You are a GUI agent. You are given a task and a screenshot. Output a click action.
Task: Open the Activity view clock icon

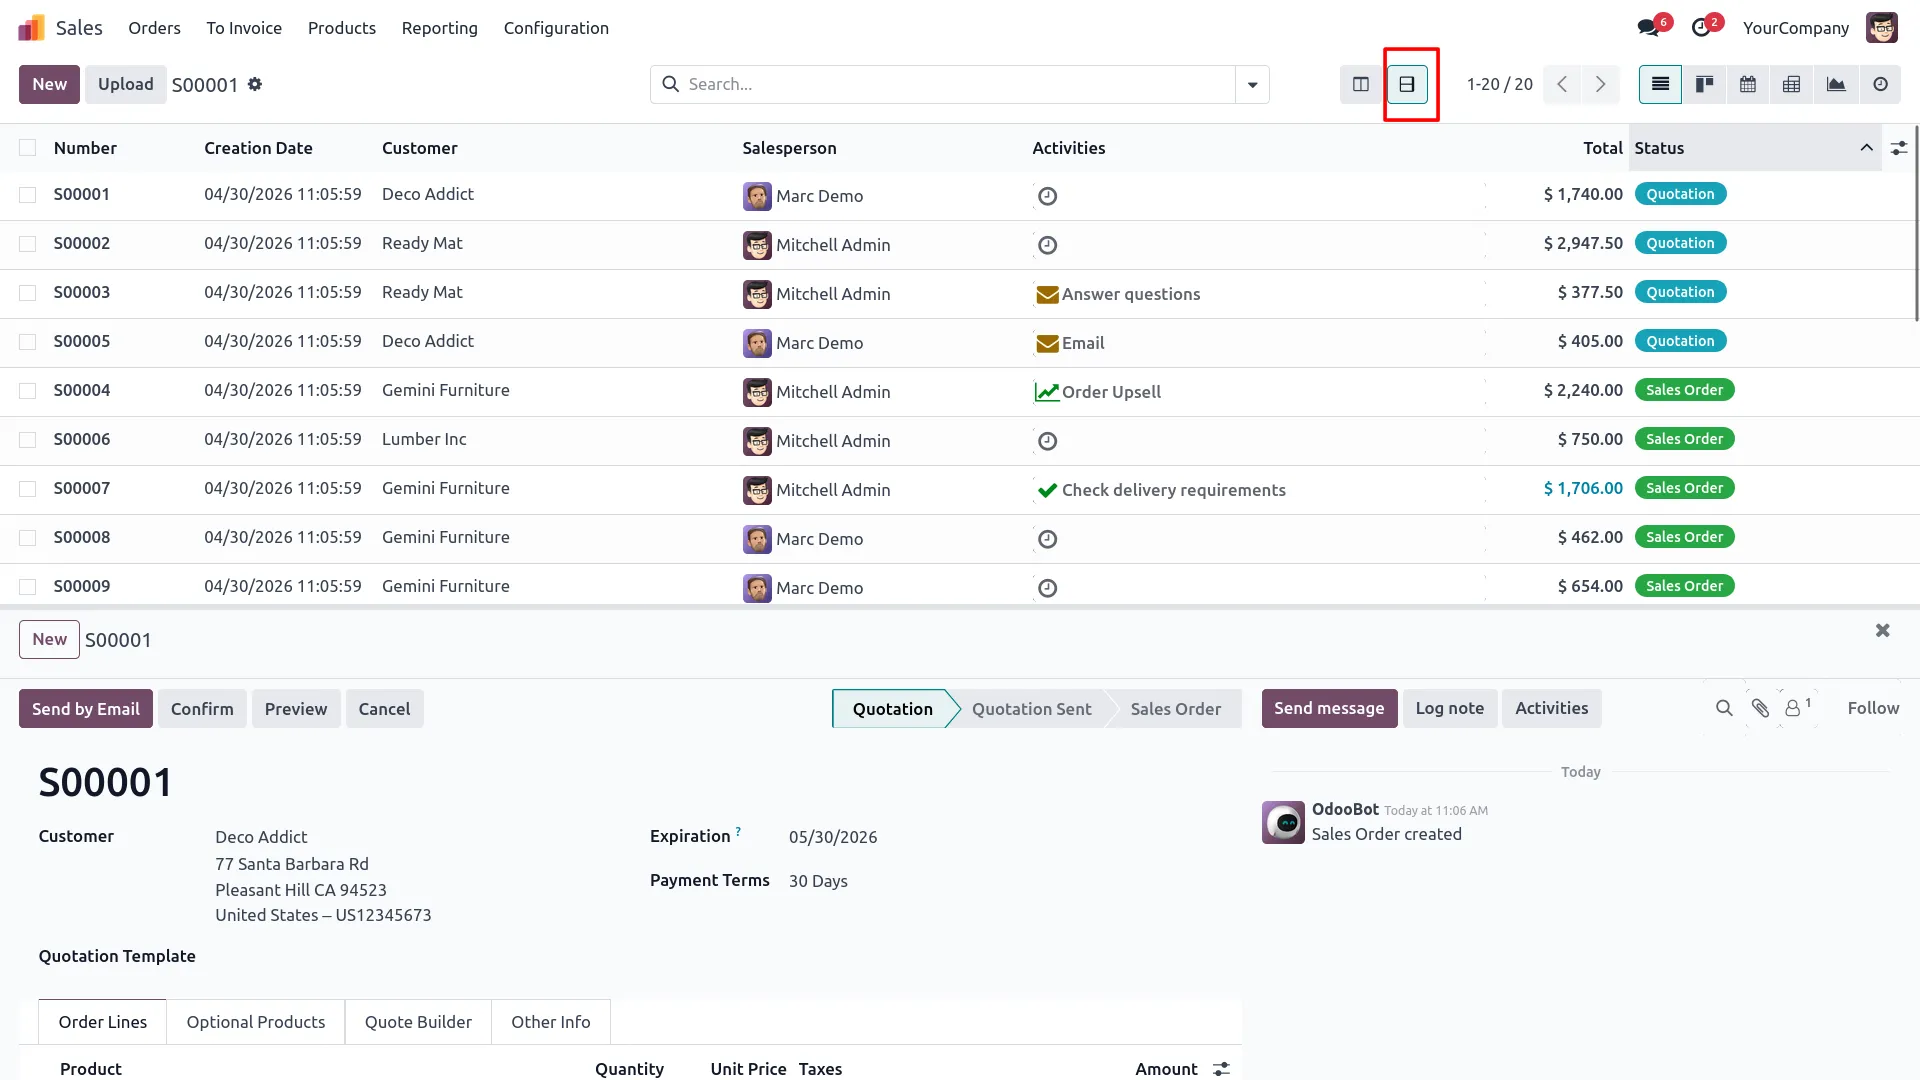click(x=1880, y=85)
